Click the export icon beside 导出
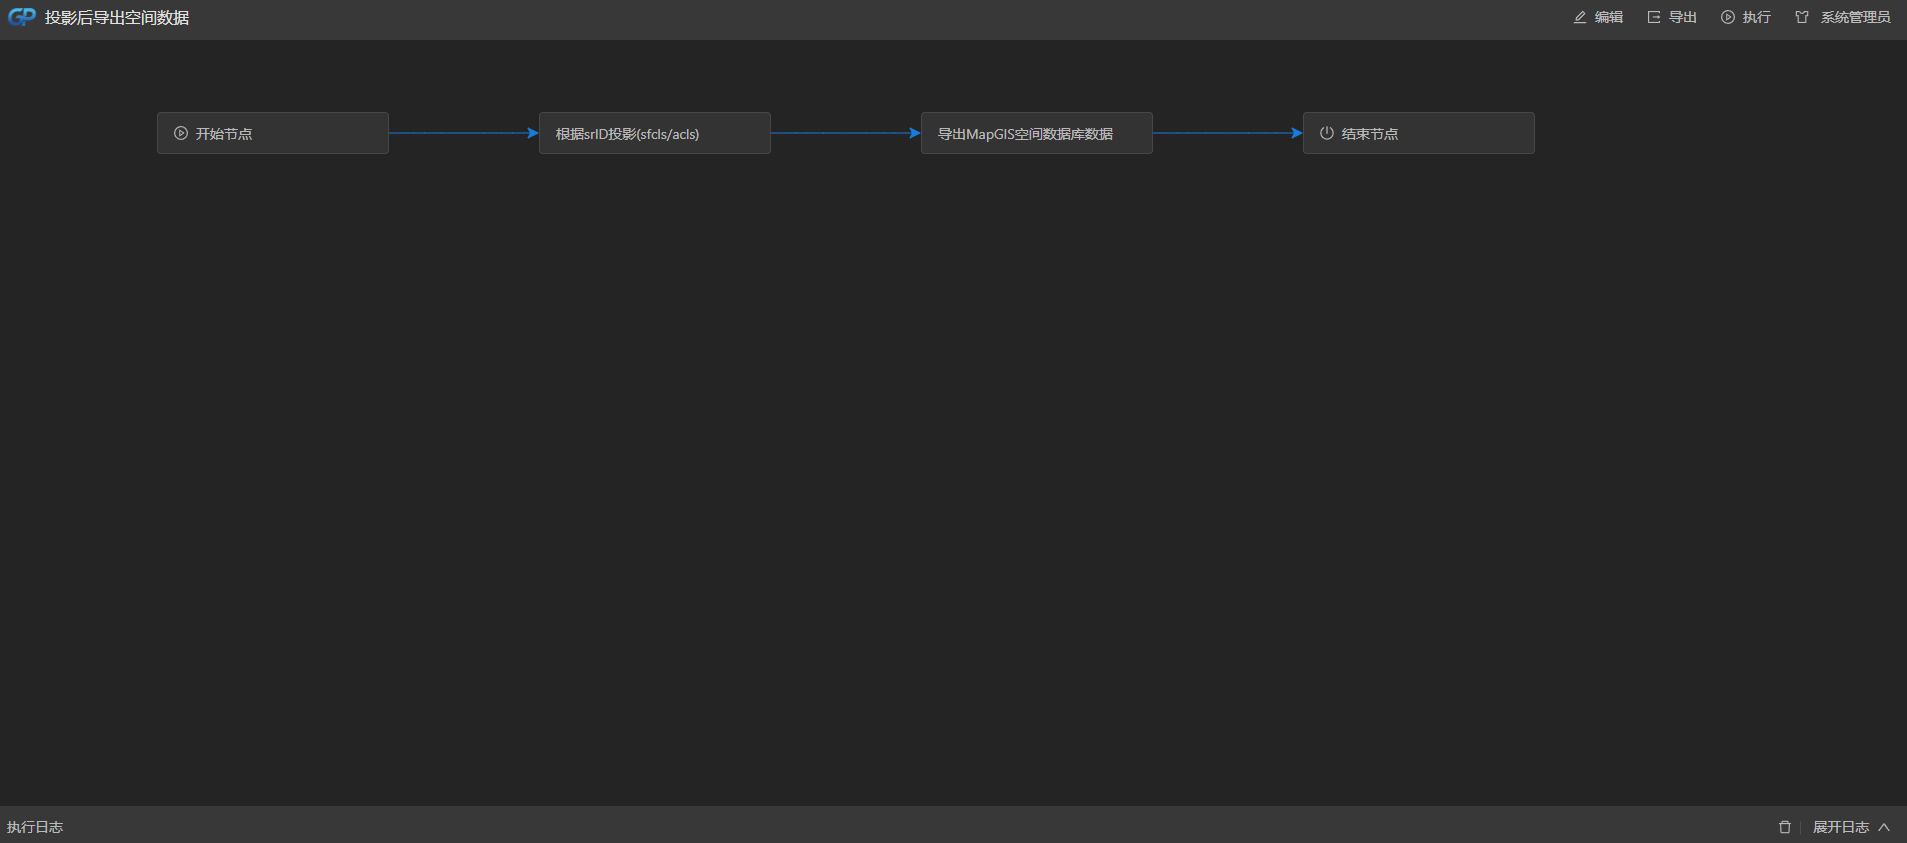This screenshot has height=843, width=1907. 1654,17
